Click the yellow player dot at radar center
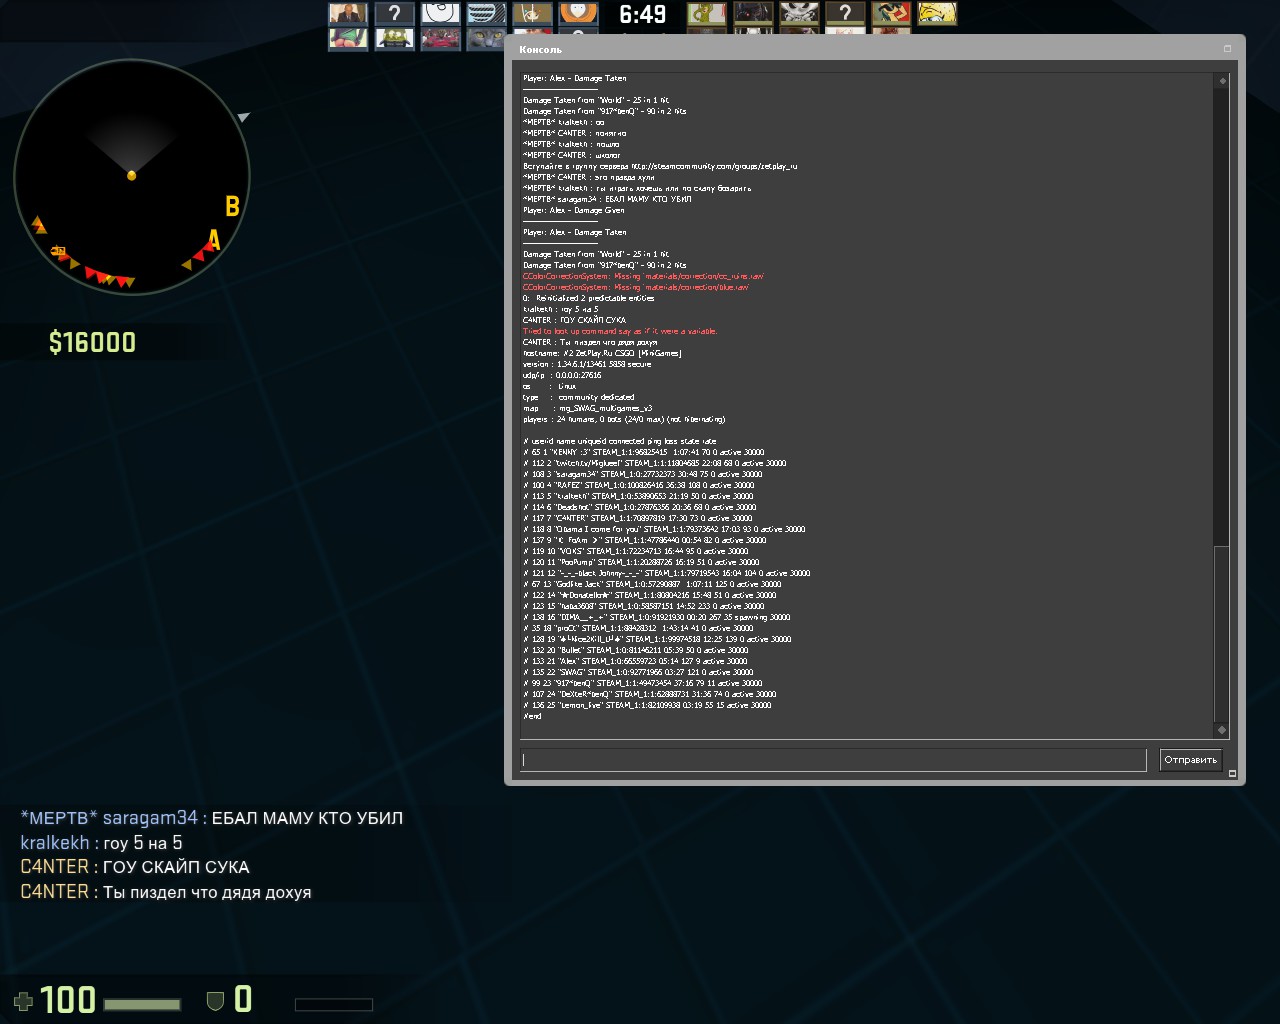This screenshot has height=1024, width=1280. tap(131, 176)
